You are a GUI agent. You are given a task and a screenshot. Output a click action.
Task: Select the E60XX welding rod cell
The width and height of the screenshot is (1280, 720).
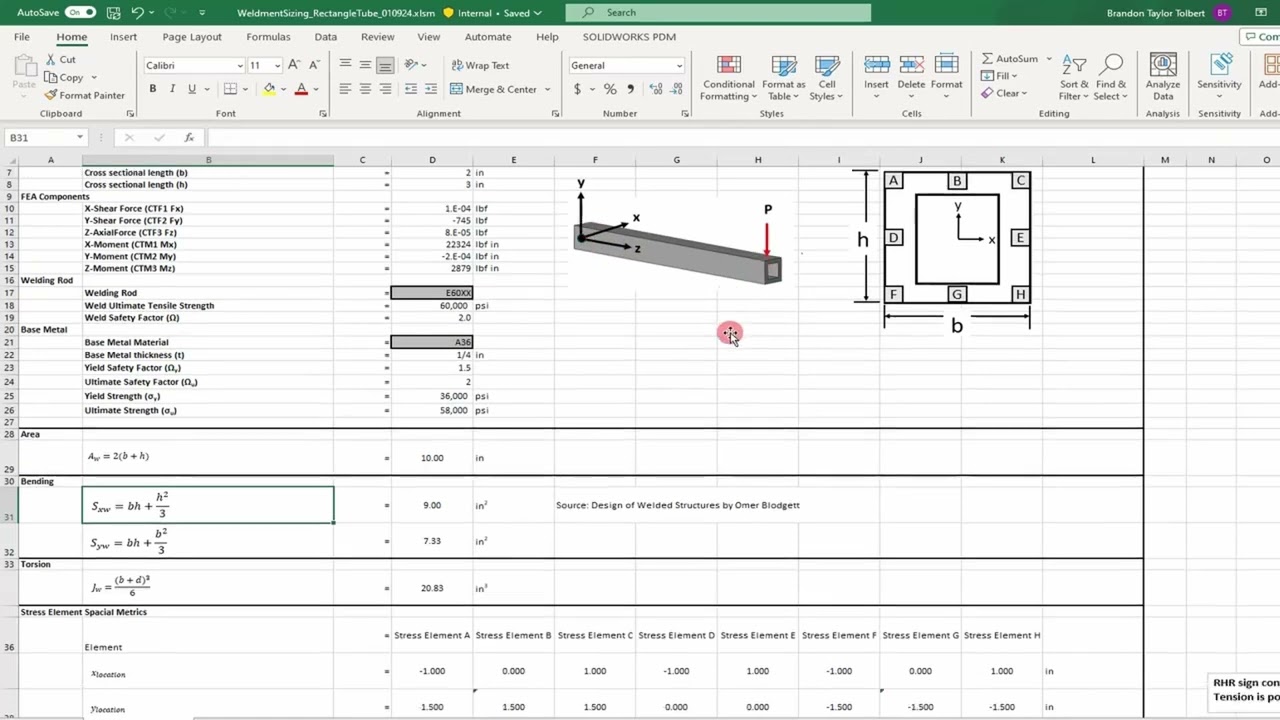tap(432, 293)
